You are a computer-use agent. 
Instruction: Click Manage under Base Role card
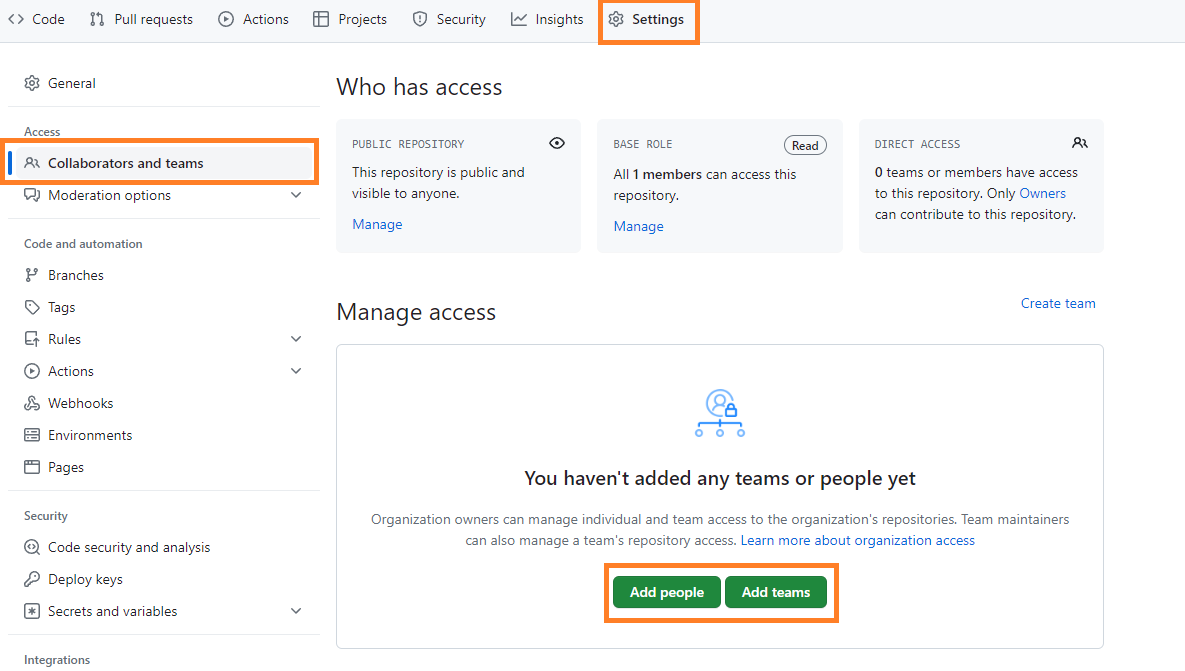pos(639,226)
